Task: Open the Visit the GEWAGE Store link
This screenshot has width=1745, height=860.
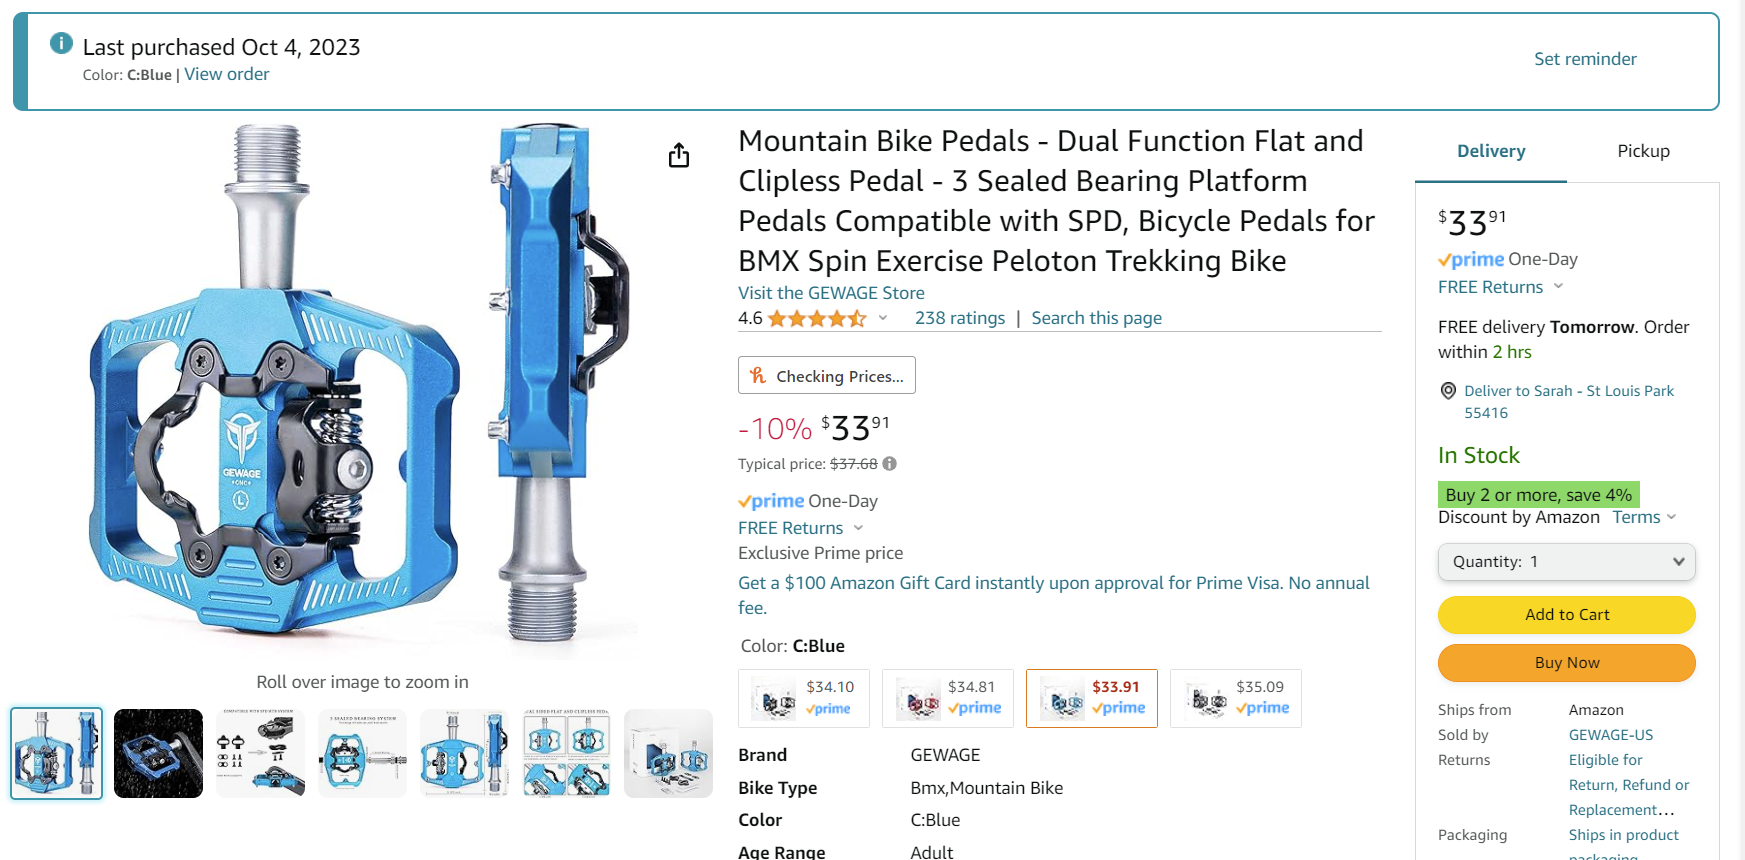Action: pos(830,293)
